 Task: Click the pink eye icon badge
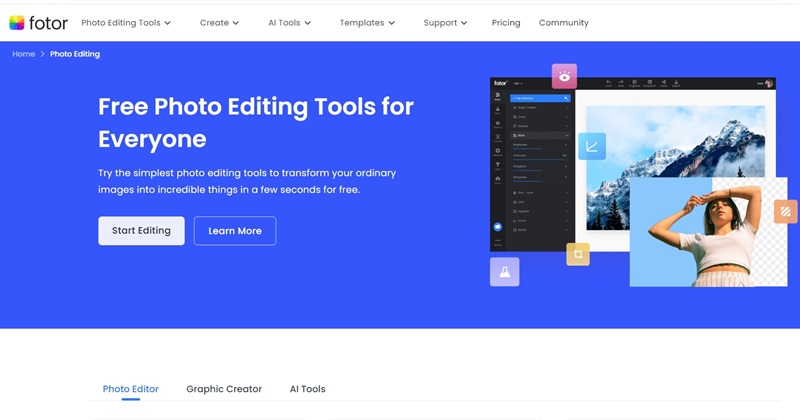(565, 76)
